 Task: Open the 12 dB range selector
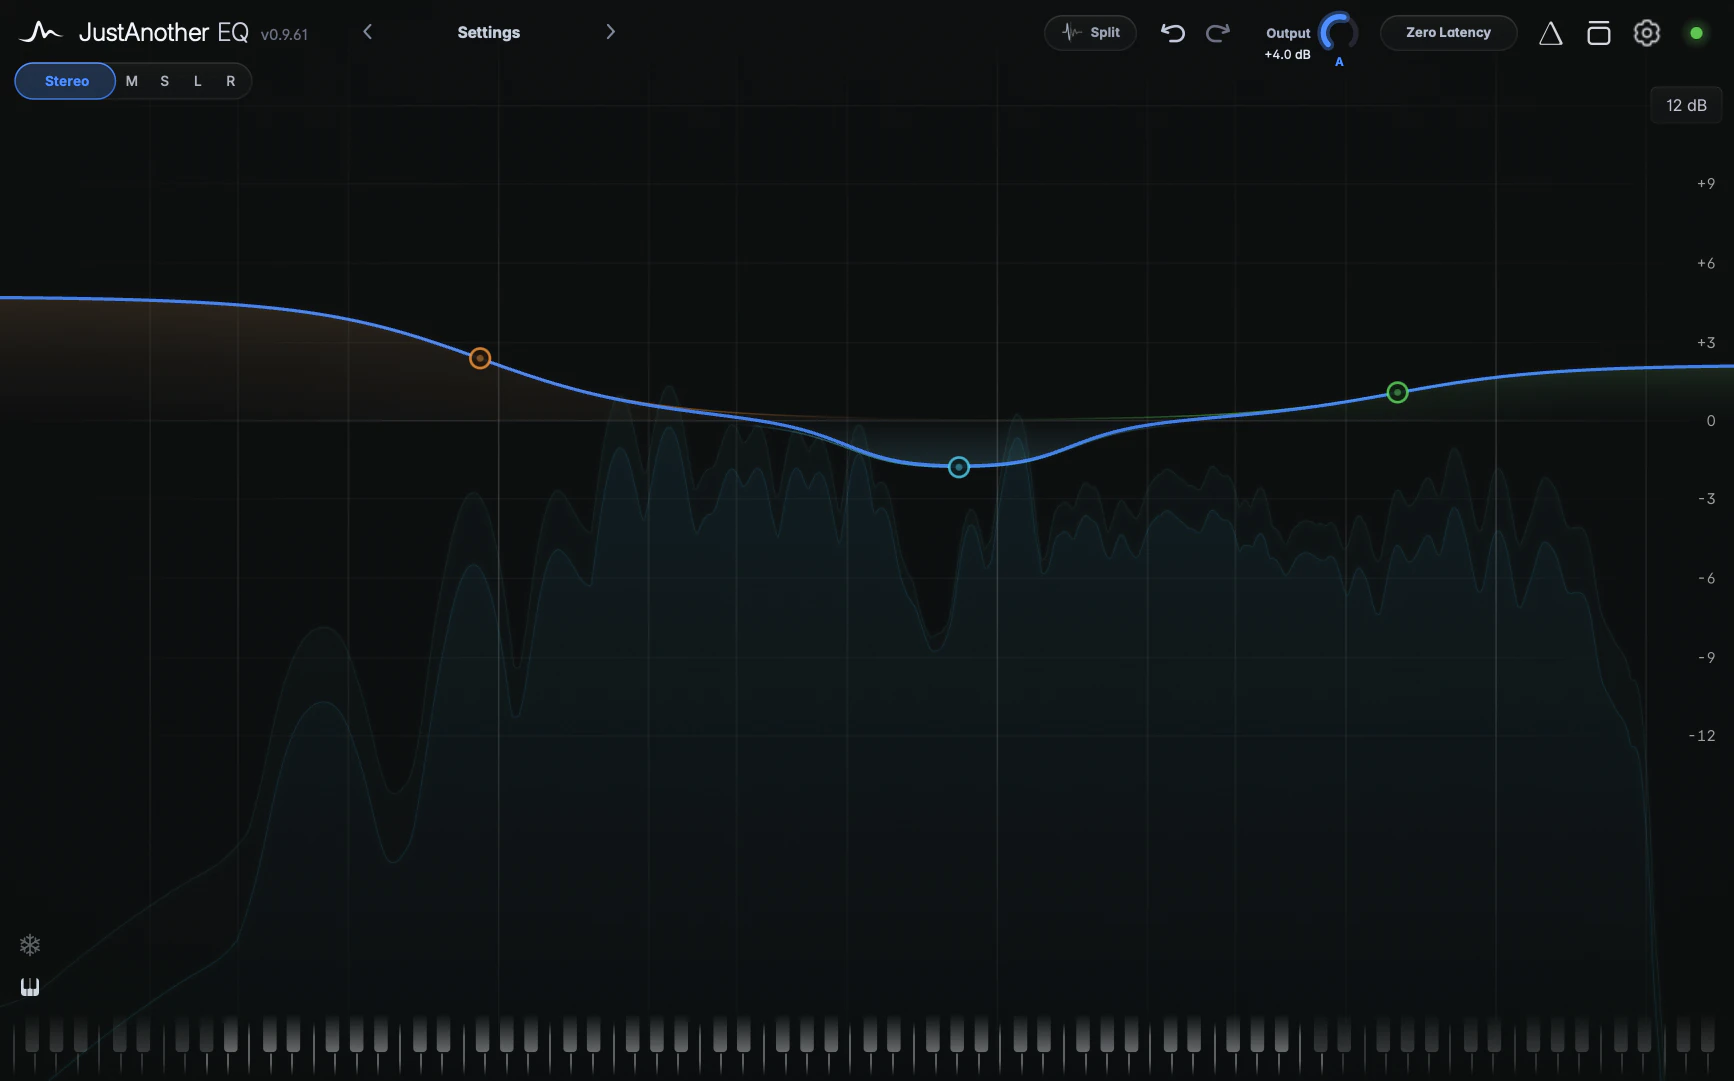tap(1686, 105)
